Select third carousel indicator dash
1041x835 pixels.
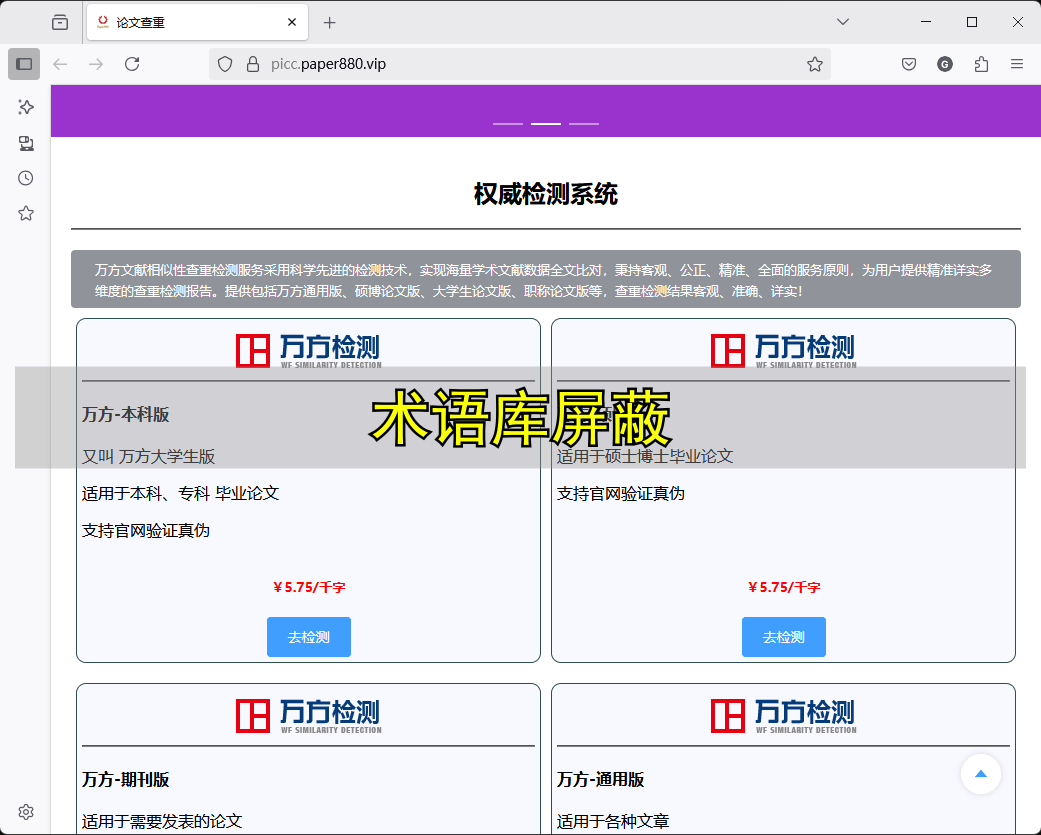[584, 123]
